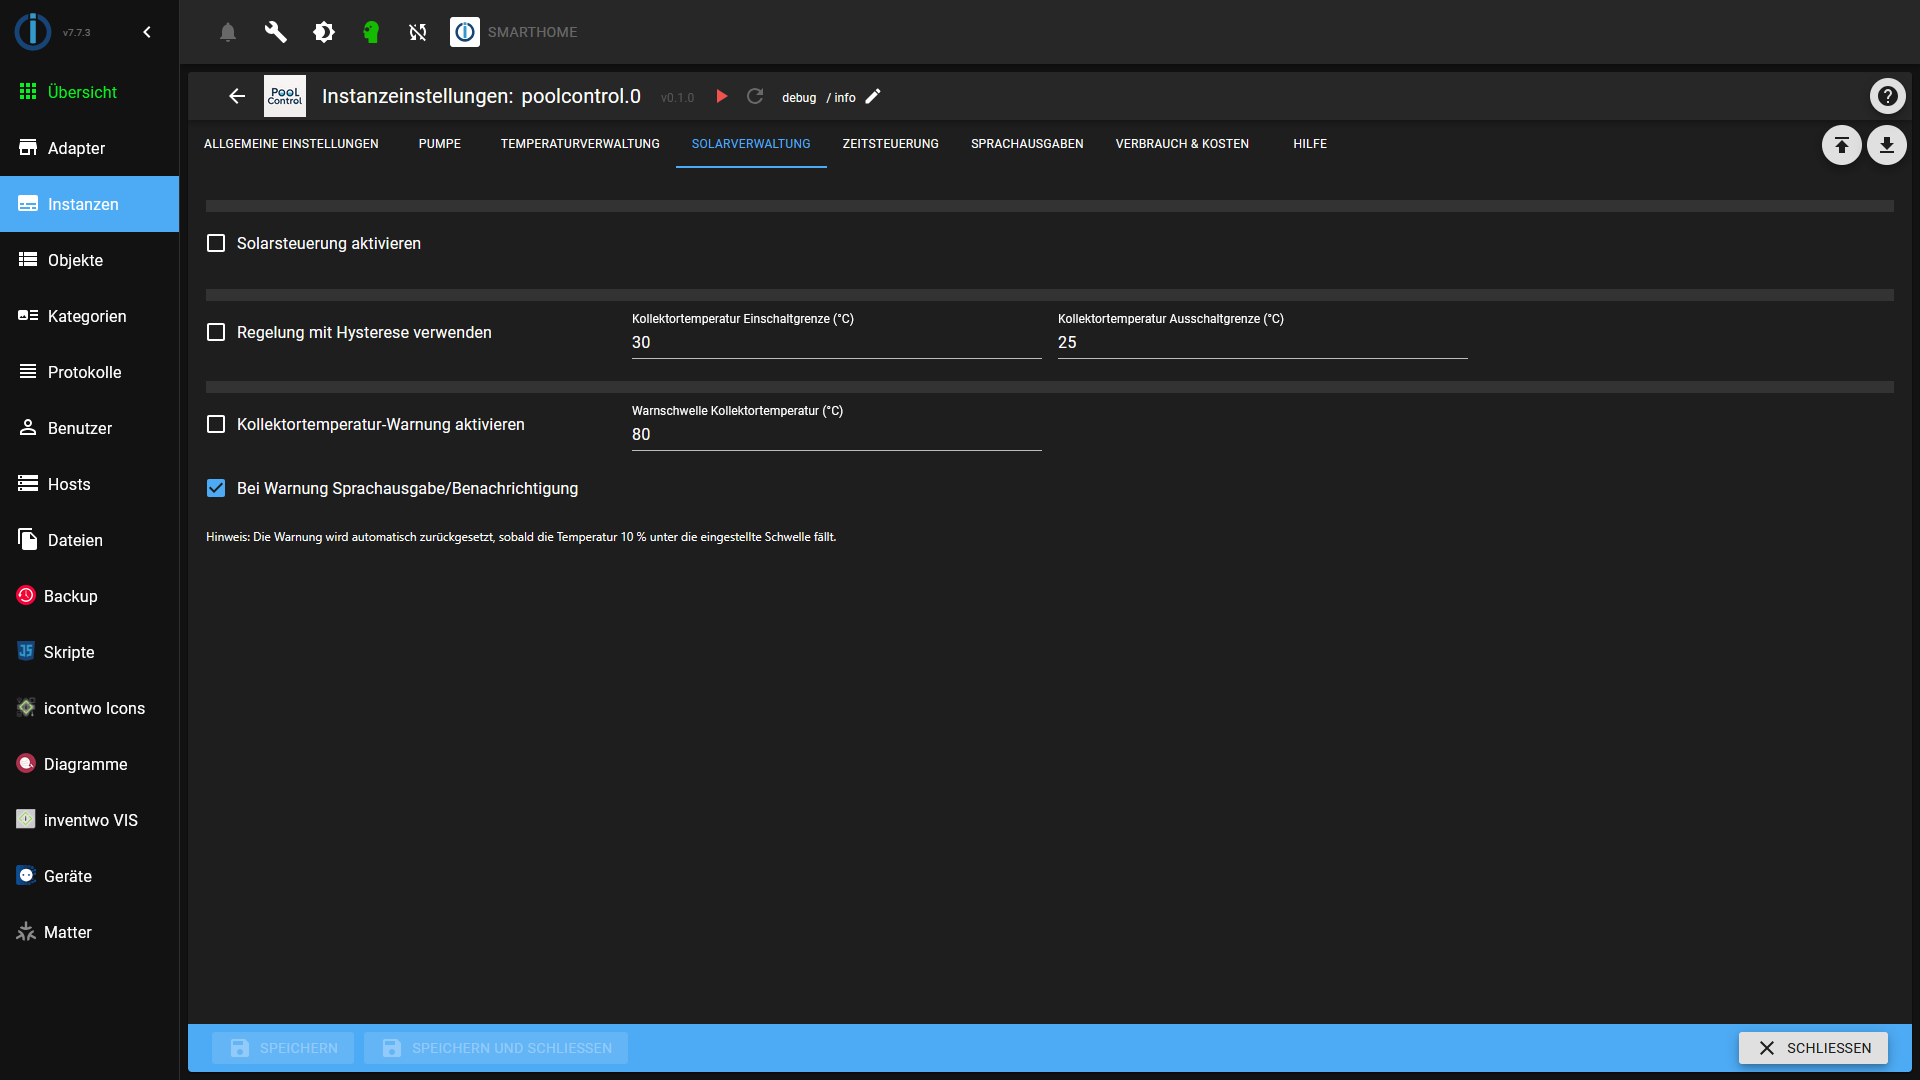Toggle theme brightness icon
The image size is (1920, 1080).
(x=323, y=32)
